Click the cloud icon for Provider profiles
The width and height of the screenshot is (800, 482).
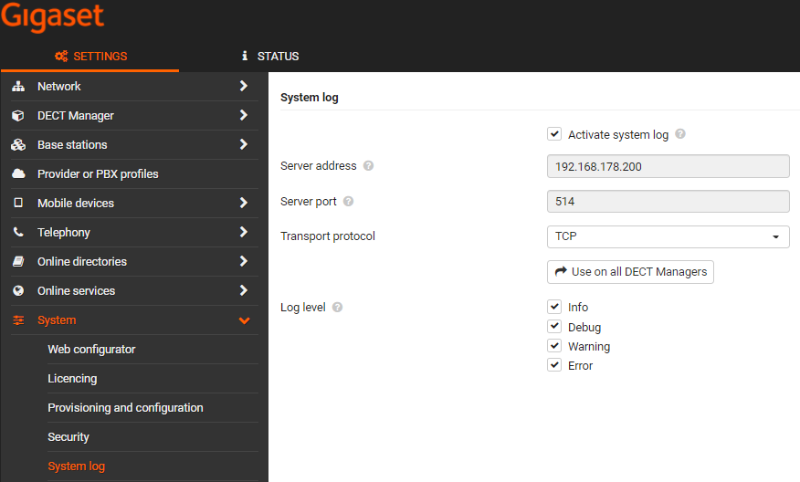point(18,174)
